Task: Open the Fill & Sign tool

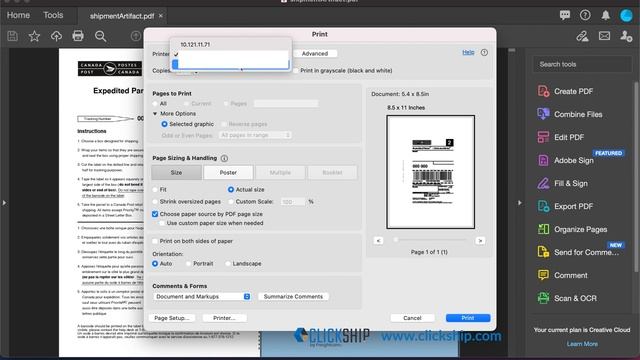Action: [562, 183]
